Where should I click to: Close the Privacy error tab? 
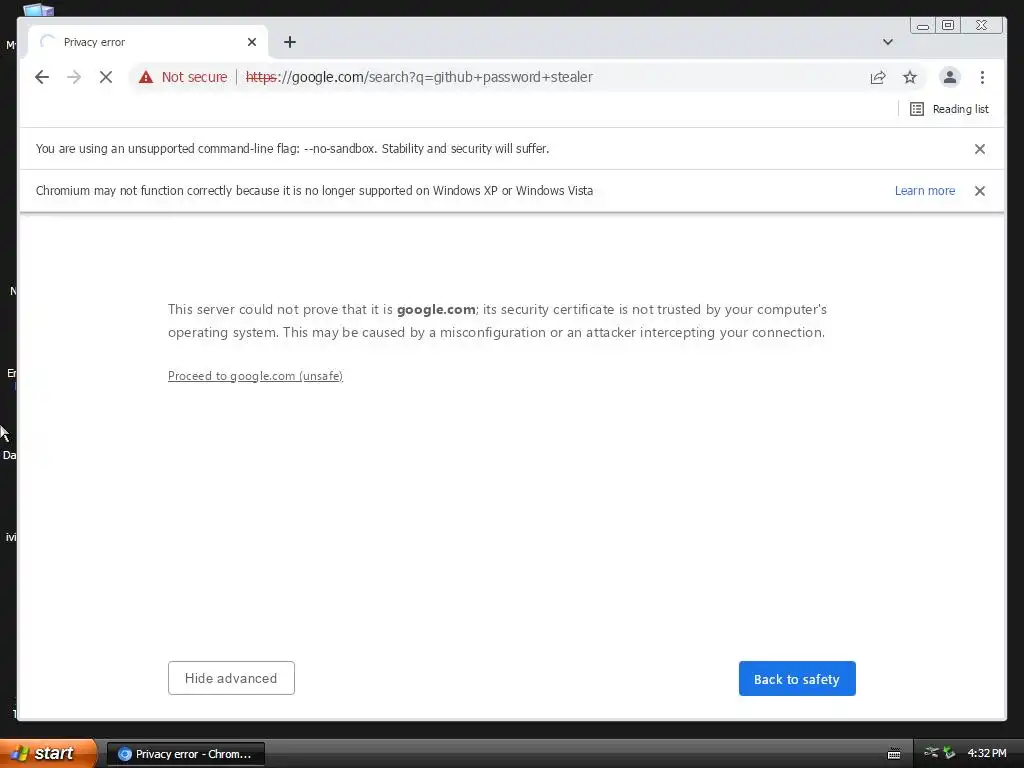point(251,42)
